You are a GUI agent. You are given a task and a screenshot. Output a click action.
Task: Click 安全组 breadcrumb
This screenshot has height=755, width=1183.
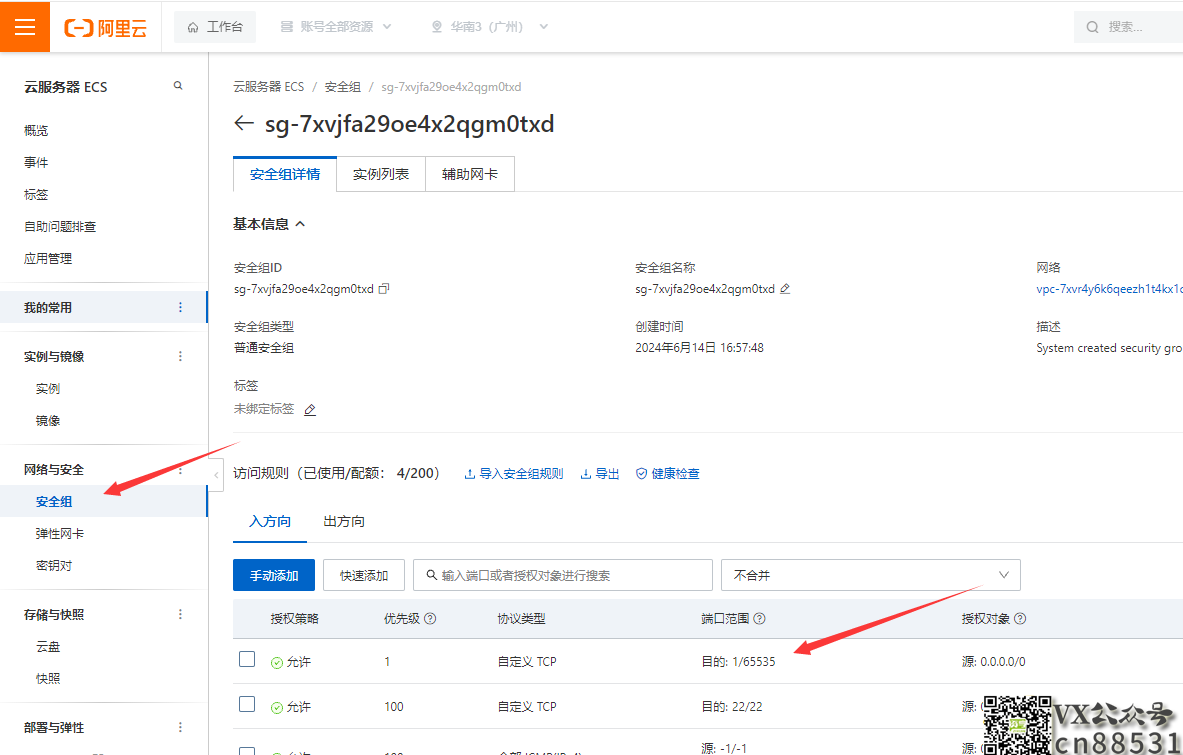[x=343, y=87]
